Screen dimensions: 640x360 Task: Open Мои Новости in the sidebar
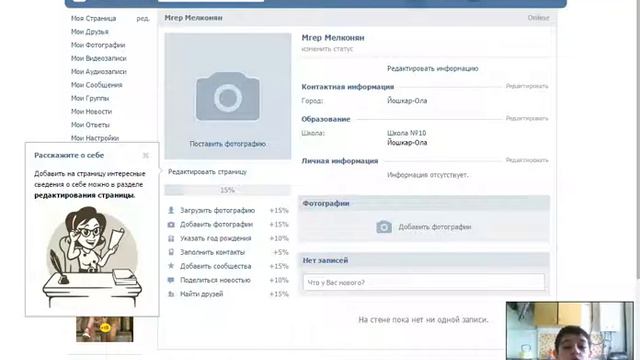coord(91,111)
